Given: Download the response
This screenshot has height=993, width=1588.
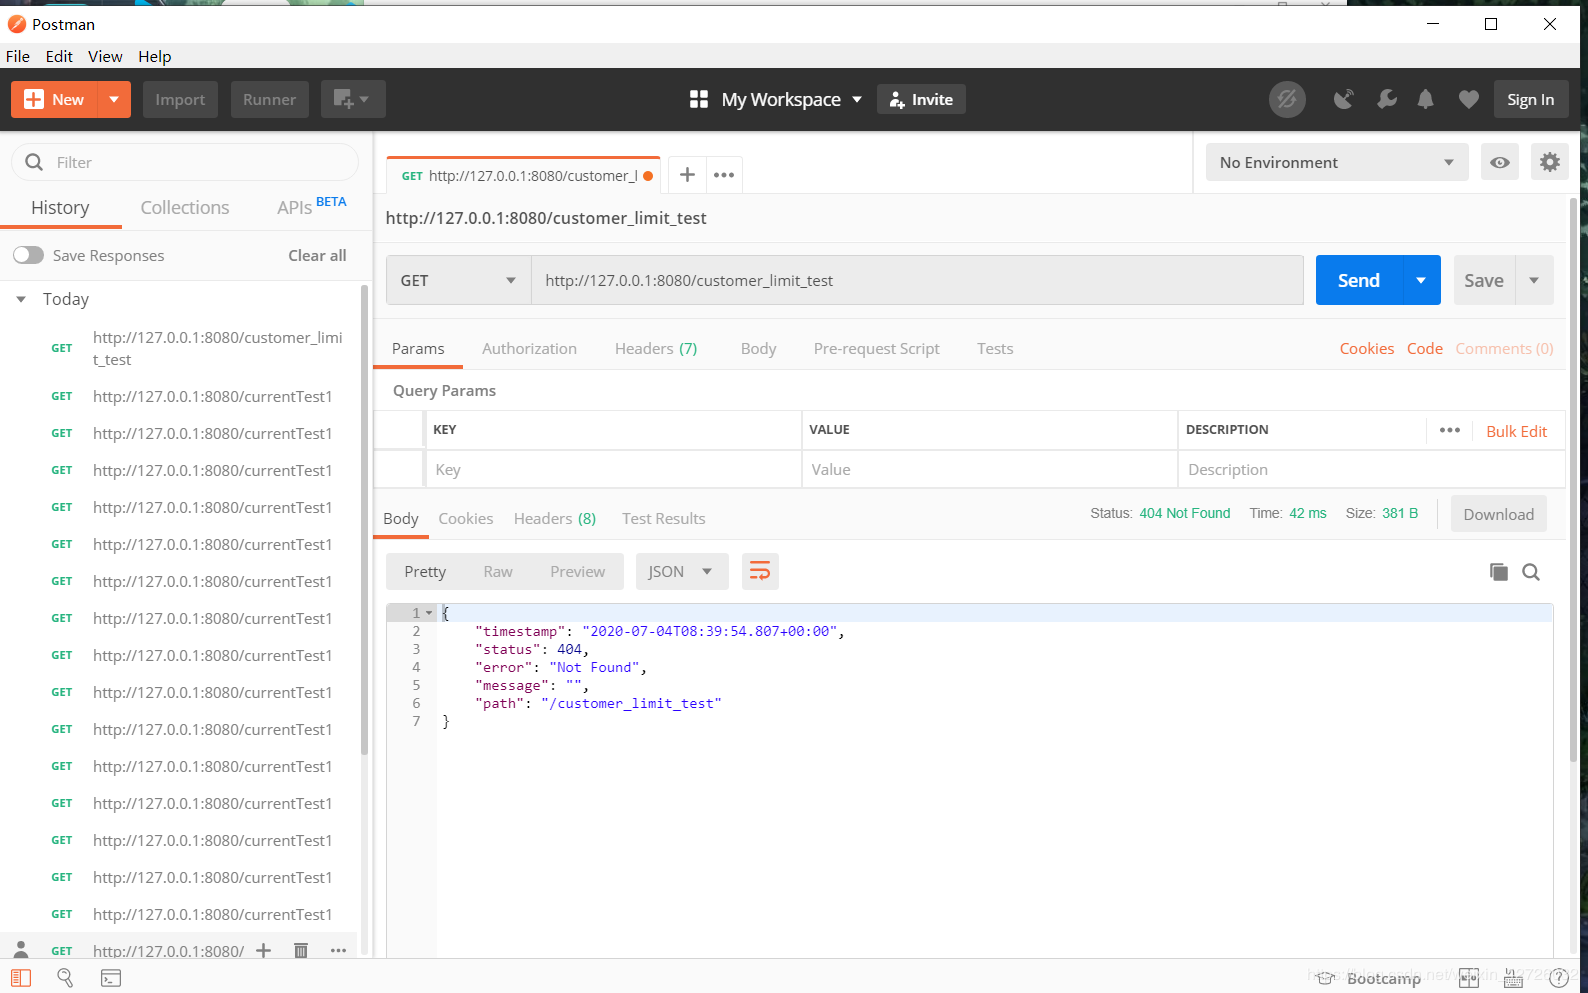Looking at the screenshot, I should tap(1498, 514).
